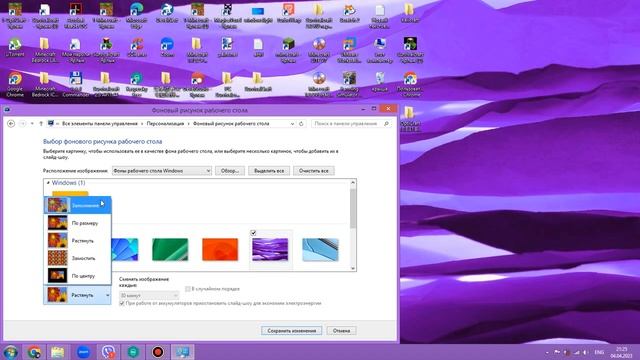This screenshot has height=360, width=640.
Task: Select the green wallpaper thumbnail
Action: 170,249
